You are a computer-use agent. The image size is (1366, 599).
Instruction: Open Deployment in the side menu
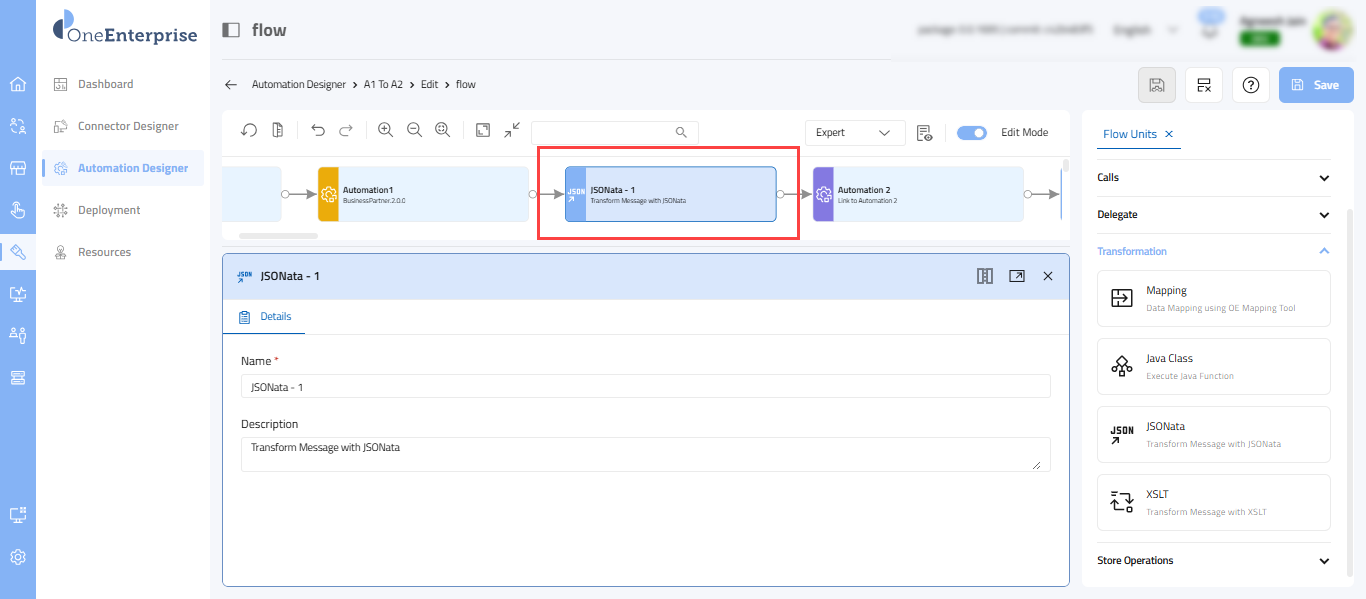(109, 210)
